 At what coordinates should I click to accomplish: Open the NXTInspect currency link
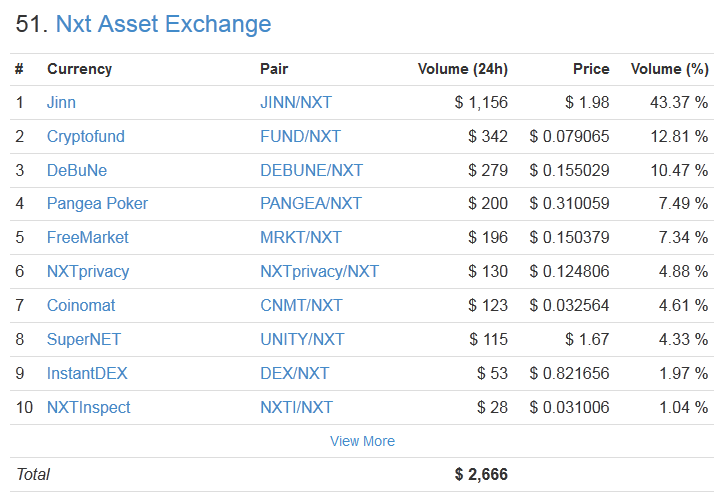click(88, 408)
